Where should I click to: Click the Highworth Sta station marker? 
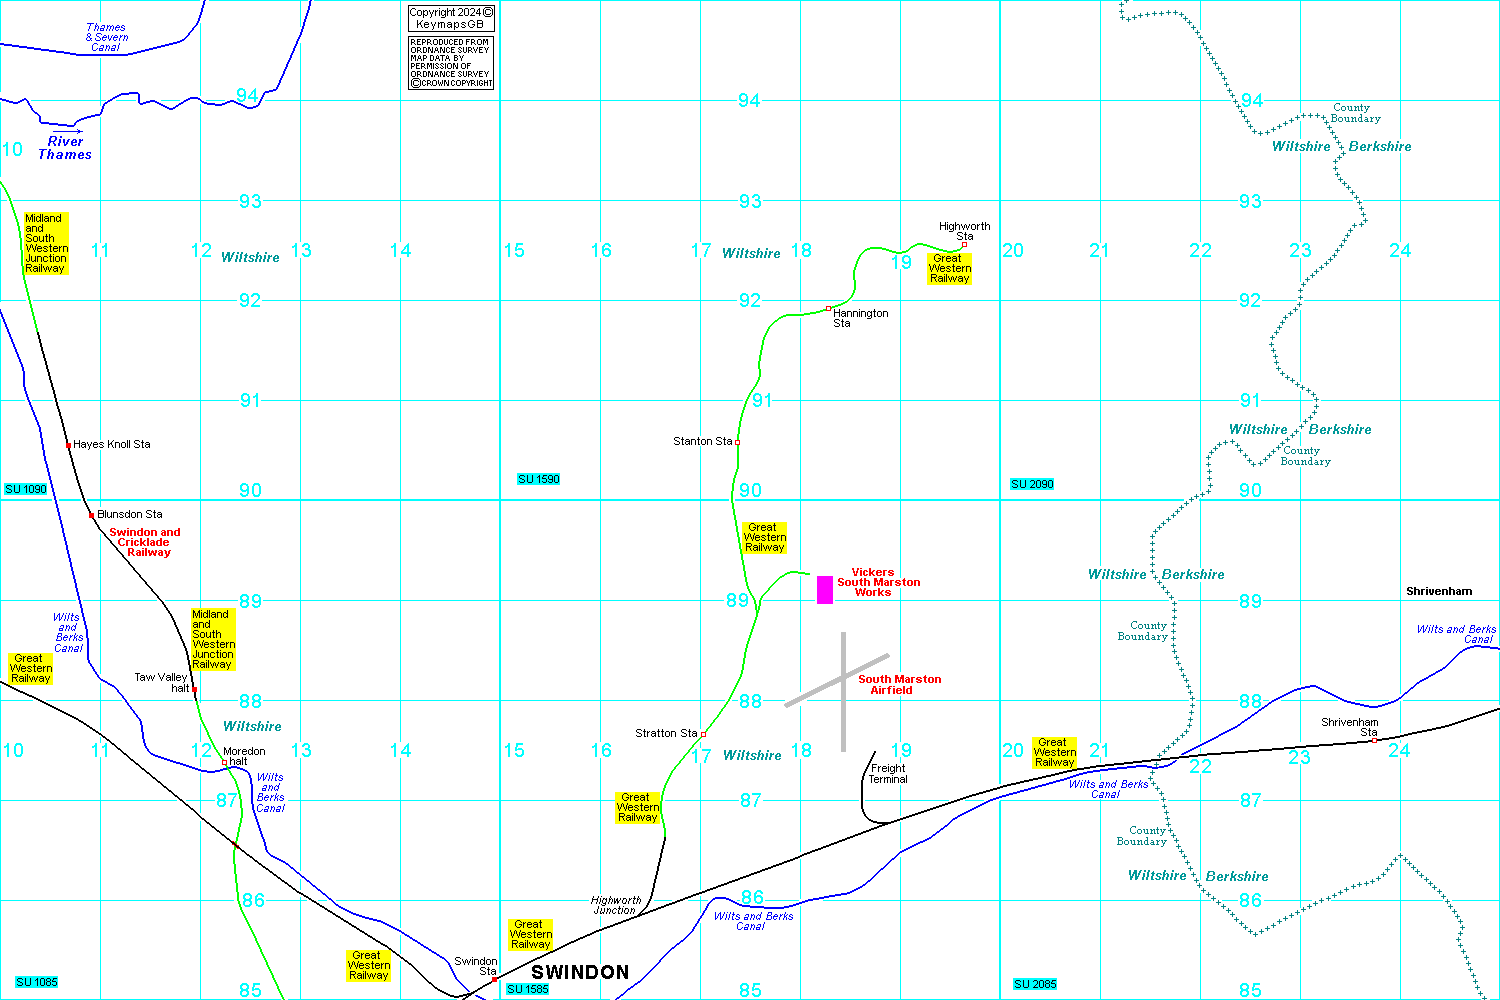click(x=964, y=244)
